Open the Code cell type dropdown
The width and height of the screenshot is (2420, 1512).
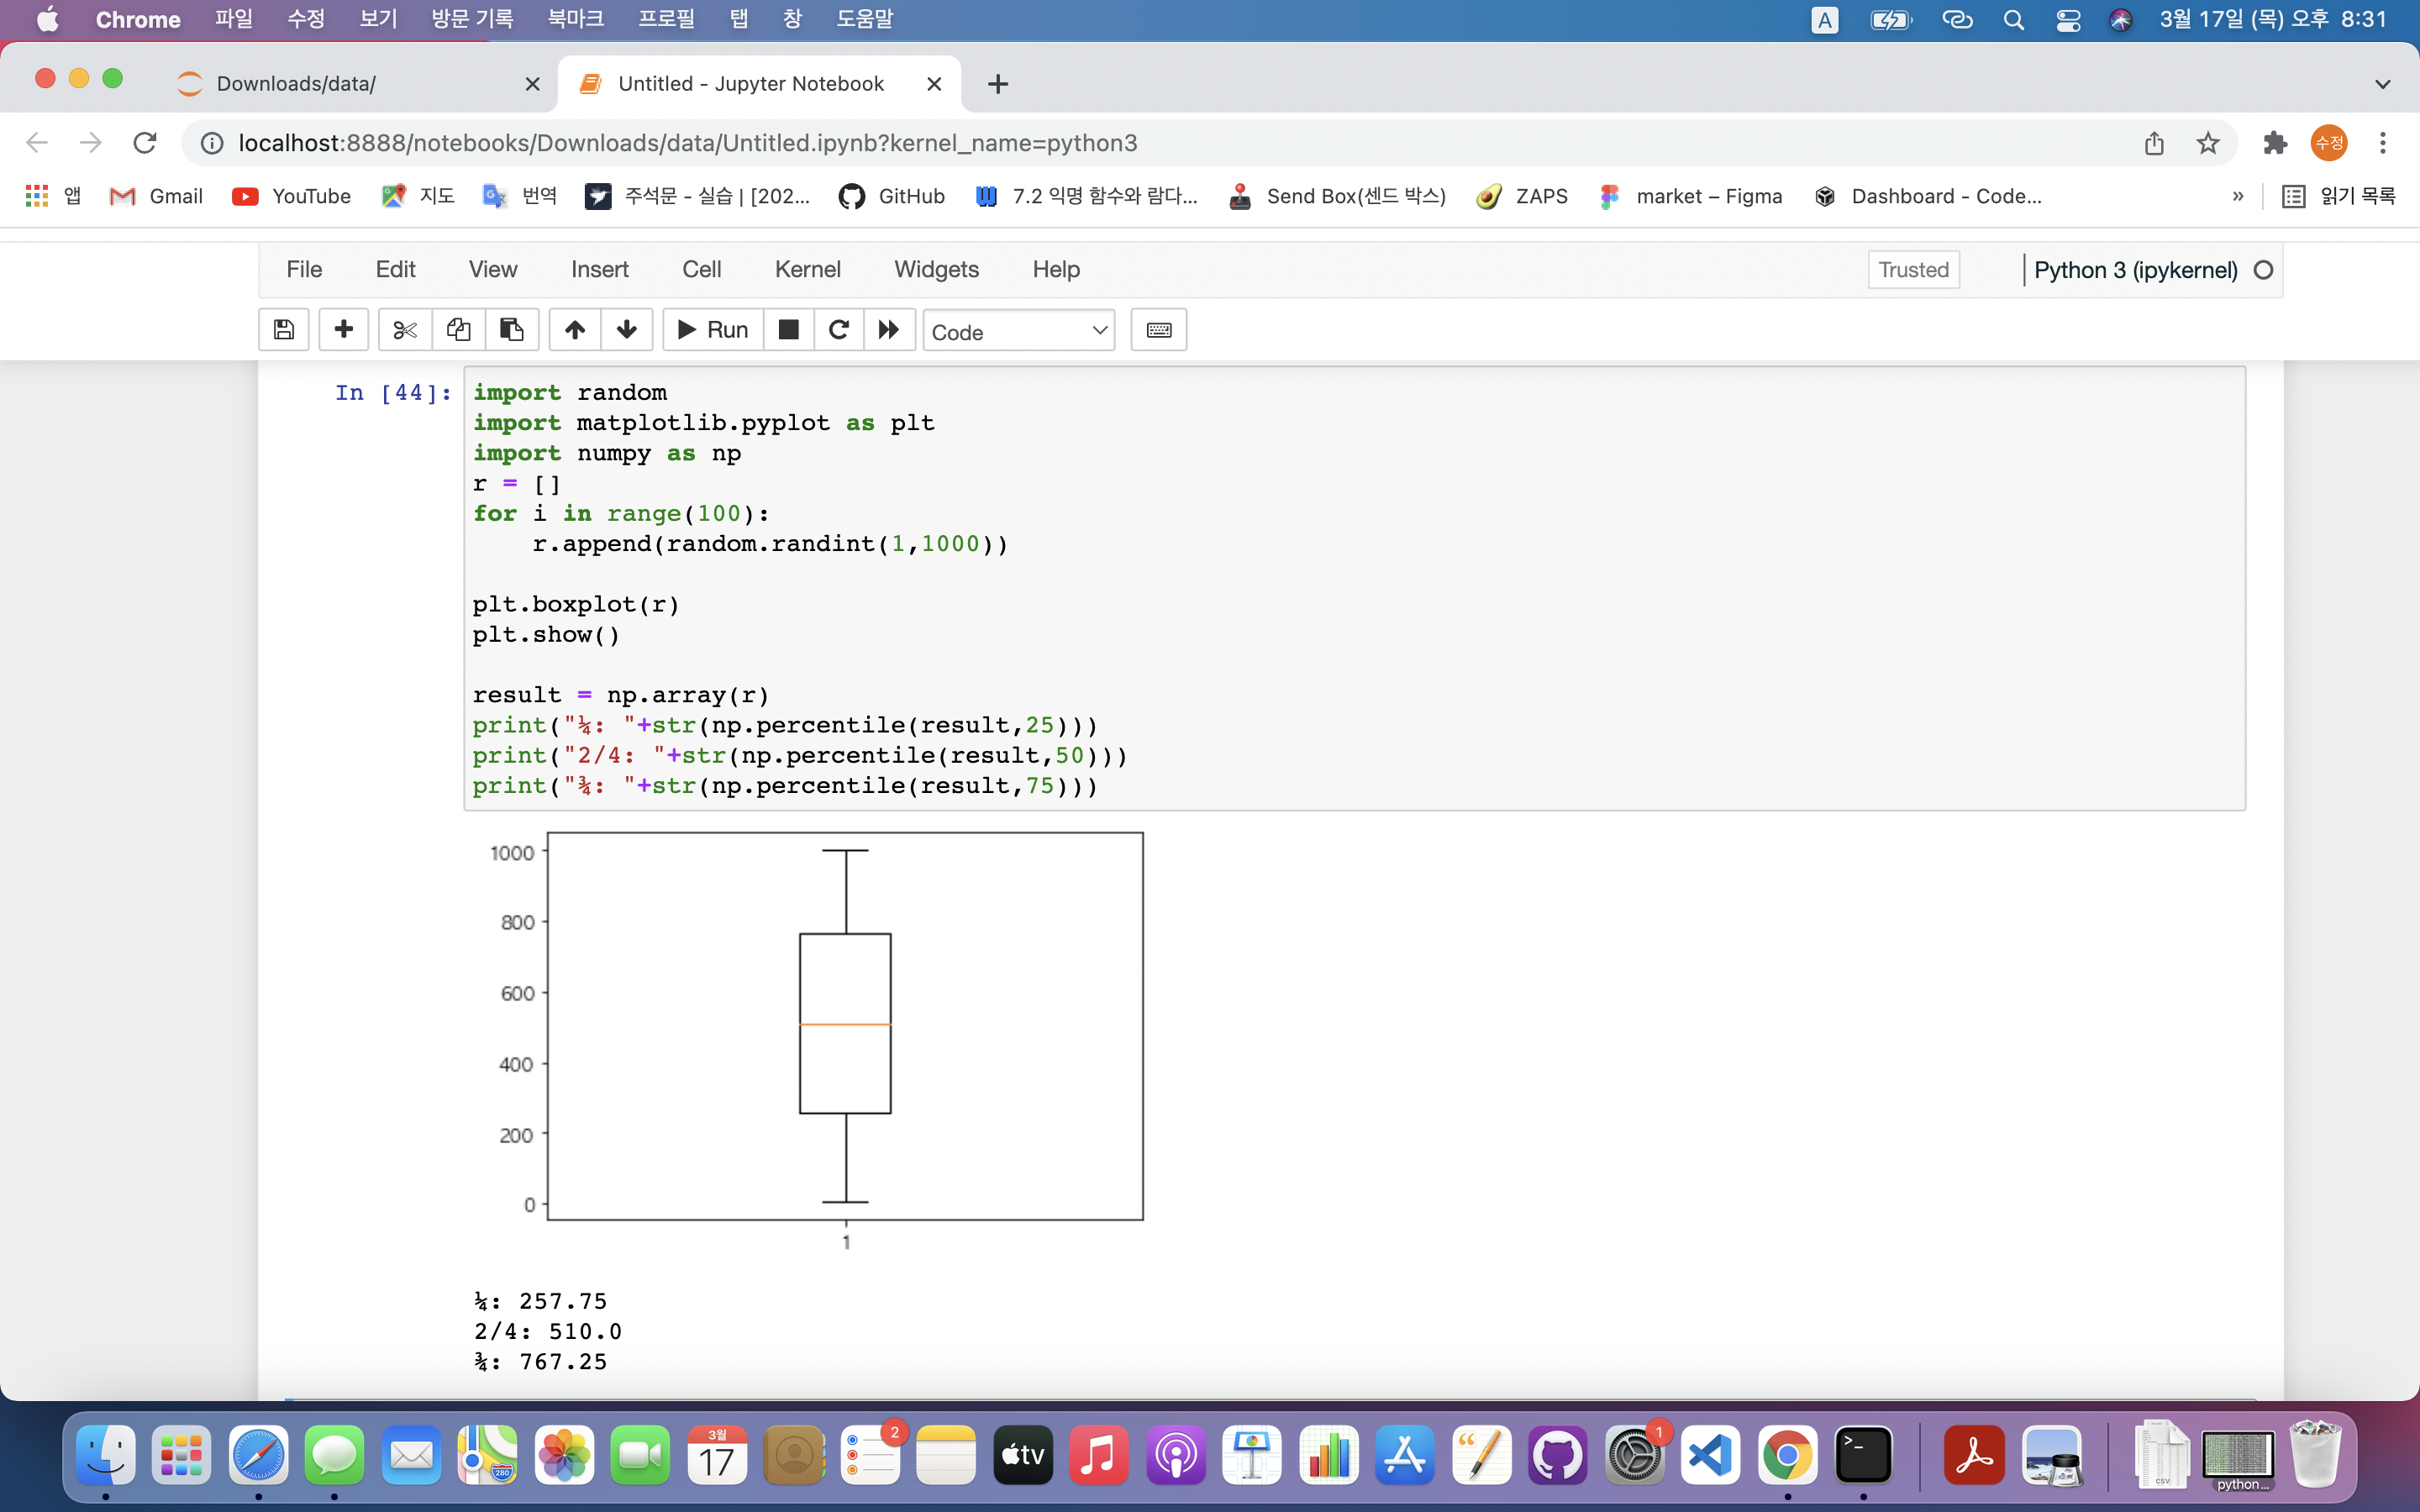tap(1018, 331)
